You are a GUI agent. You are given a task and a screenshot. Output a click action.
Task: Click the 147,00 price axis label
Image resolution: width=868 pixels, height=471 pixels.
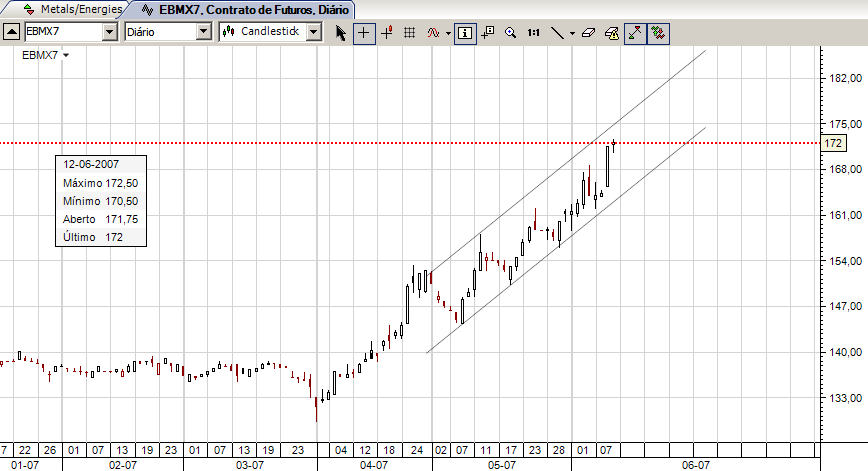click(x=845, y=306)
